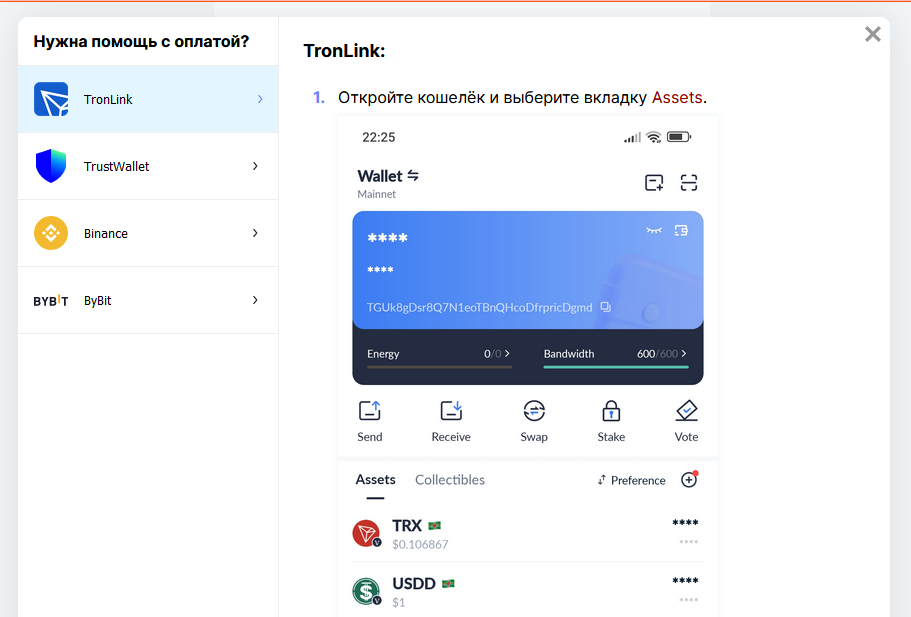Click the add asset plus icon
The width and height of the screenshot is (911, 617).
tap(689, 480)
